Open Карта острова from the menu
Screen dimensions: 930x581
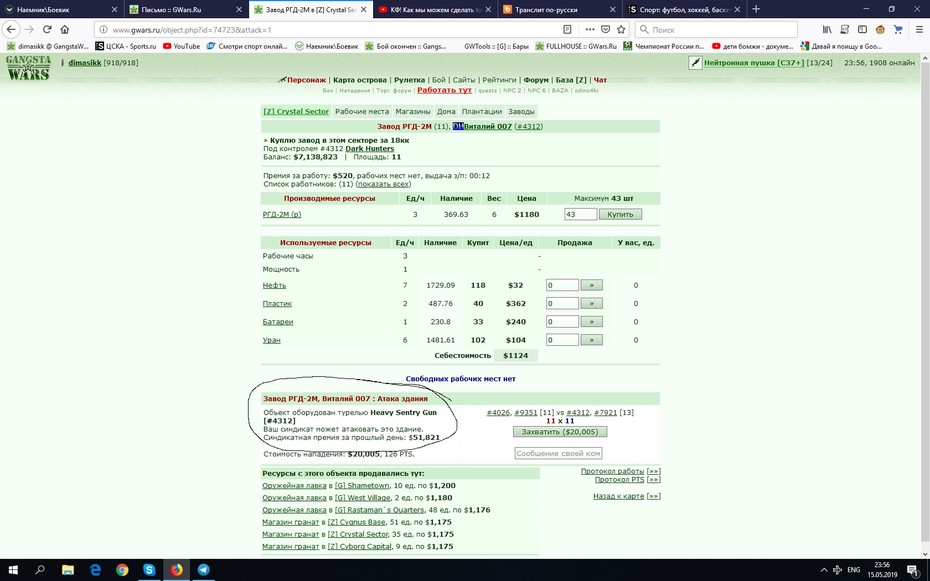click(x=359, y=79)
